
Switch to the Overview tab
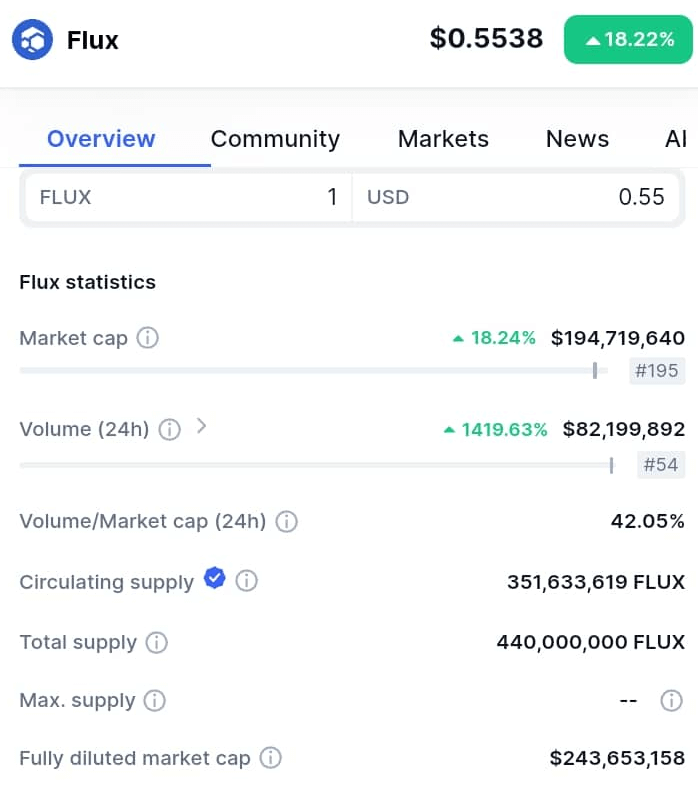pyautogui.click(x=101, y=139)
